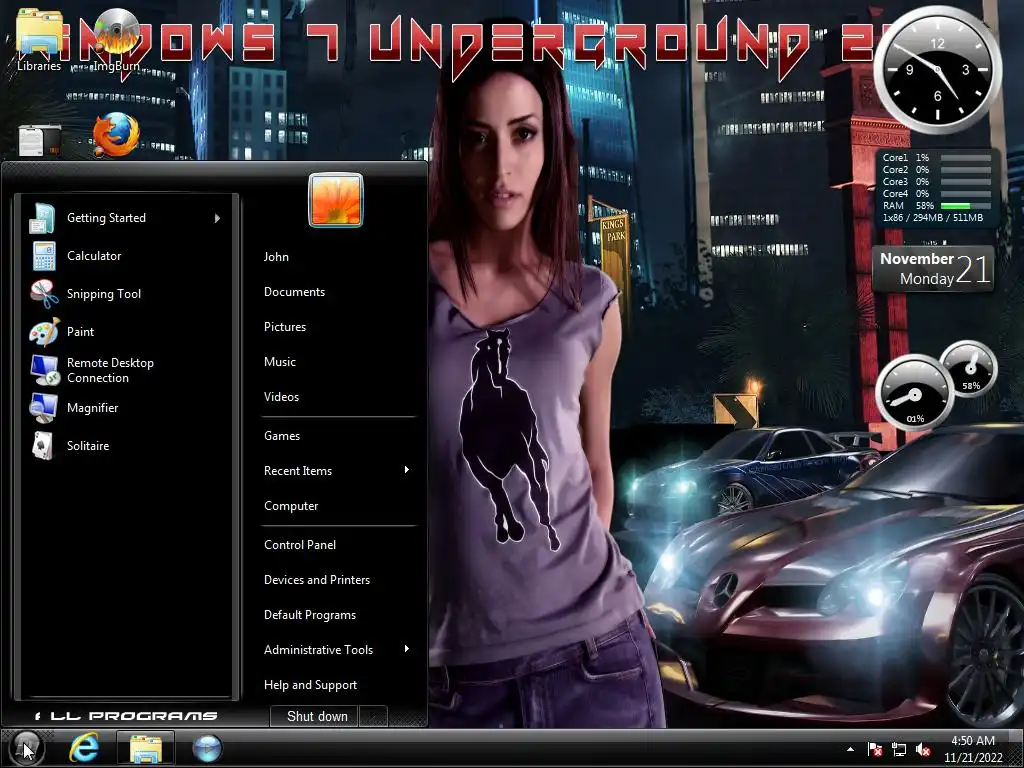Open Internet Explorer from taskbar
Viewport: 1024px width, 768px height.
[x=84, y=748]
